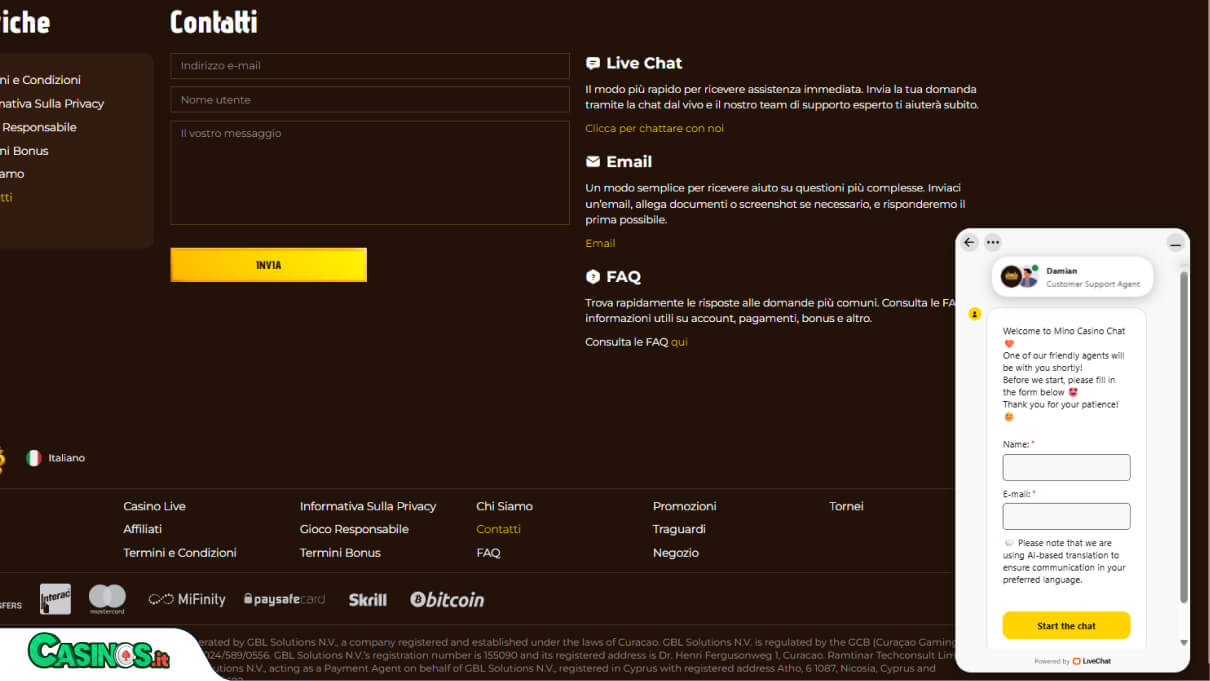Screen dimensions: 1210x681
Task: Open the yellow Email link
Action: (600, 243)
